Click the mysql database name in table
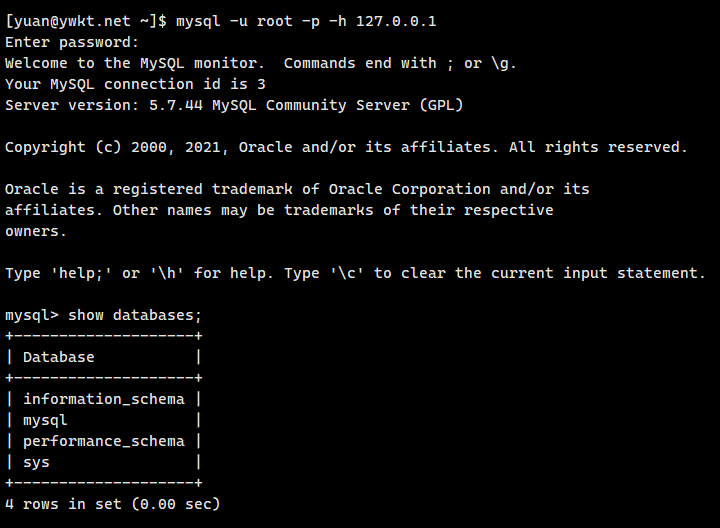Screen dimensions: 720x528 point(45,420)
